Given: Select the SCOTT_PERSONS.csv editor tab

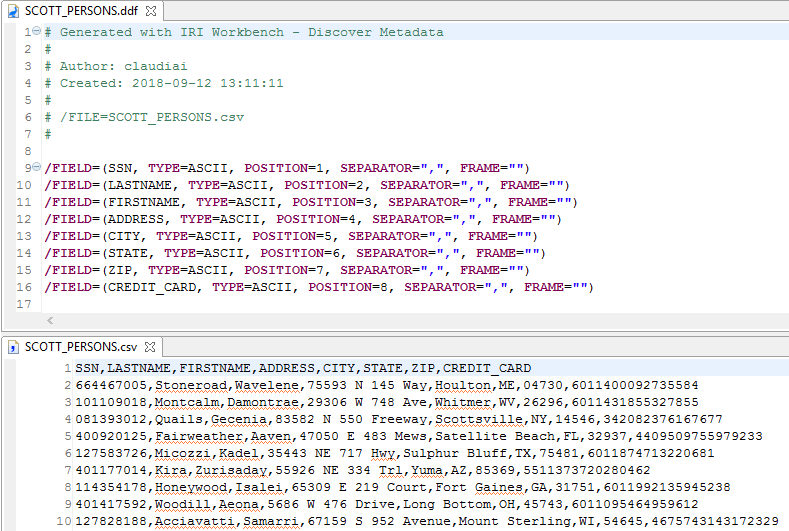Looking at the screenshot, I should (x=81, y=347).
